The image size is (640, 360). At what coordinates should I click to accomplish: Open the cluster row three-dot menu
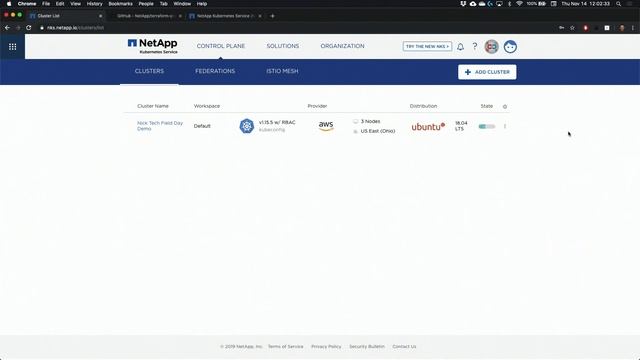[x=505, y=127]
